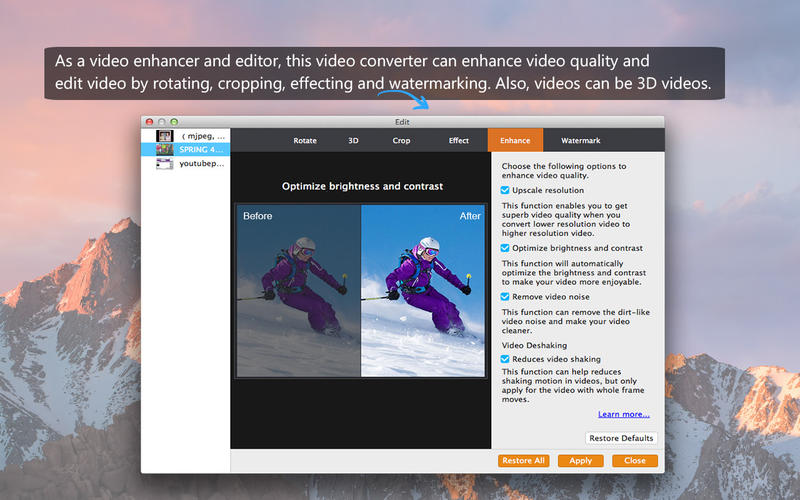Image resolution: width=800 pixels, height=500 pixels.
Task: Switch to the Effect tab
Action: pos(459,141)
